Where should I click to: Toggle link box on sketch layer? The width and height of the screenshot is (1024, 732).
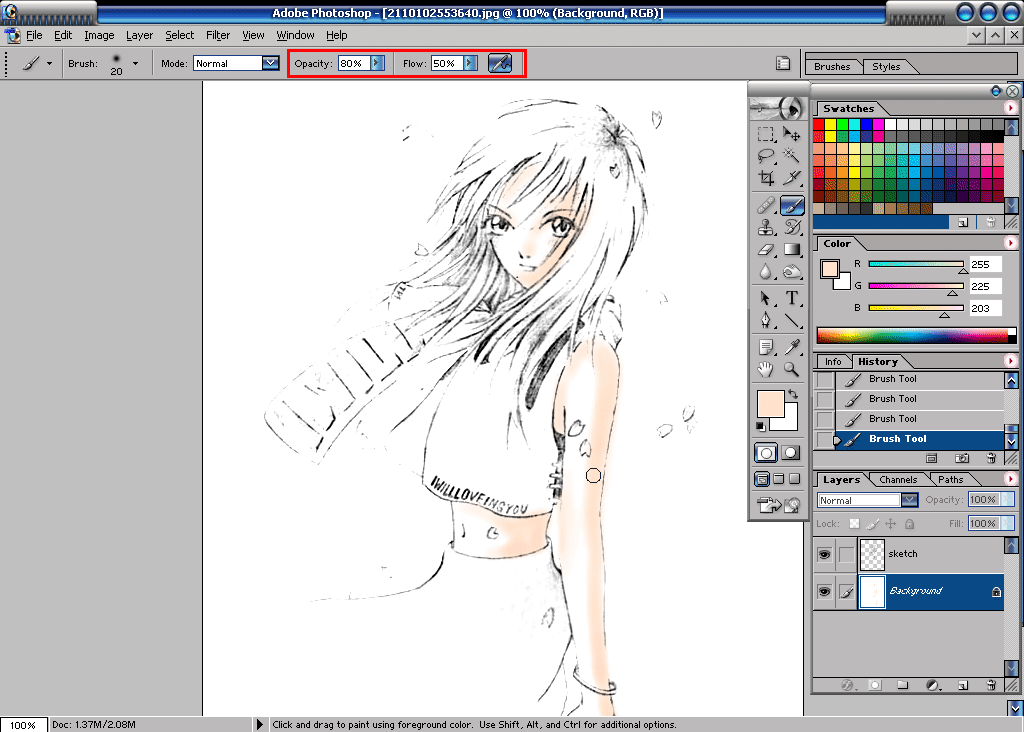tap(846, 554)
